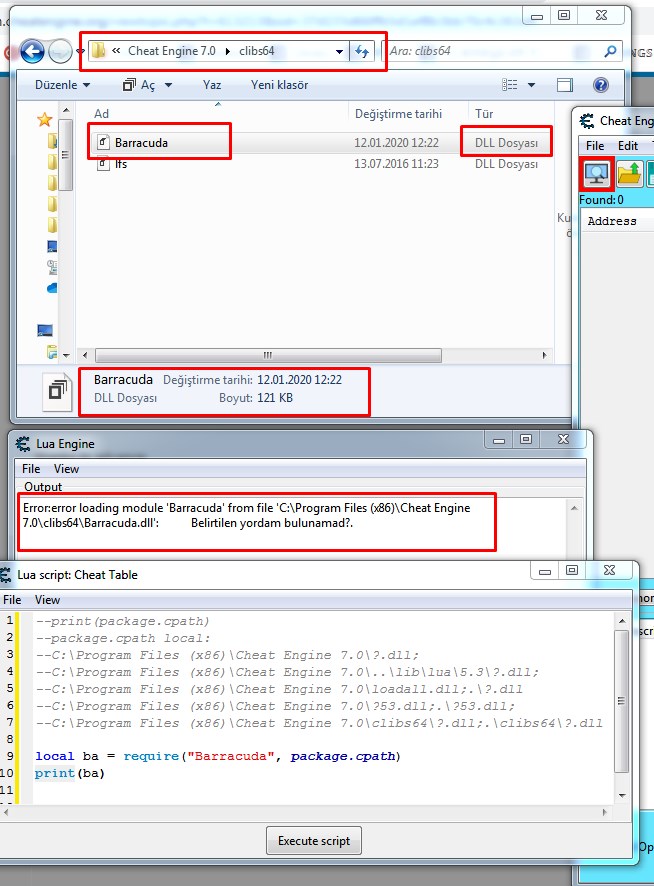Click the Lua script editor vertical scrollbar

(621, 701)
